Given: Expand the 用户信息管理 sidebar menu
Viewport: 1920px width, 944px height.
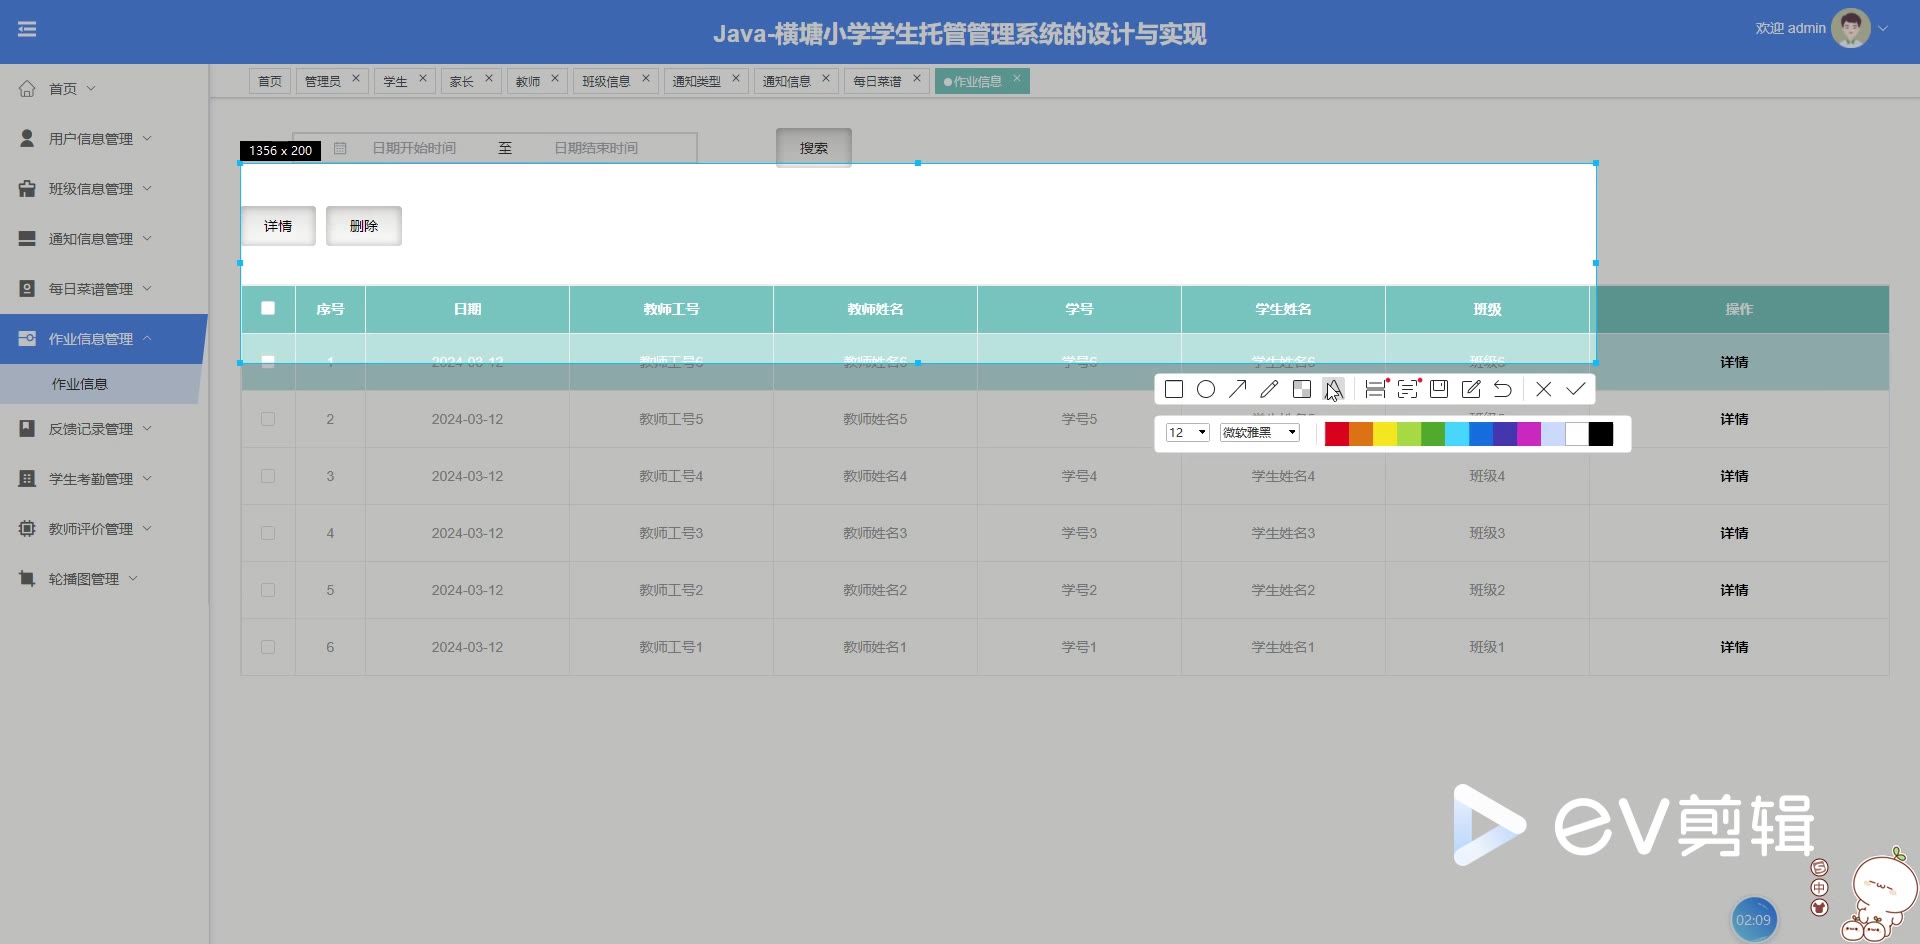Looking at the screenshot, I should (x=90, y=139).
